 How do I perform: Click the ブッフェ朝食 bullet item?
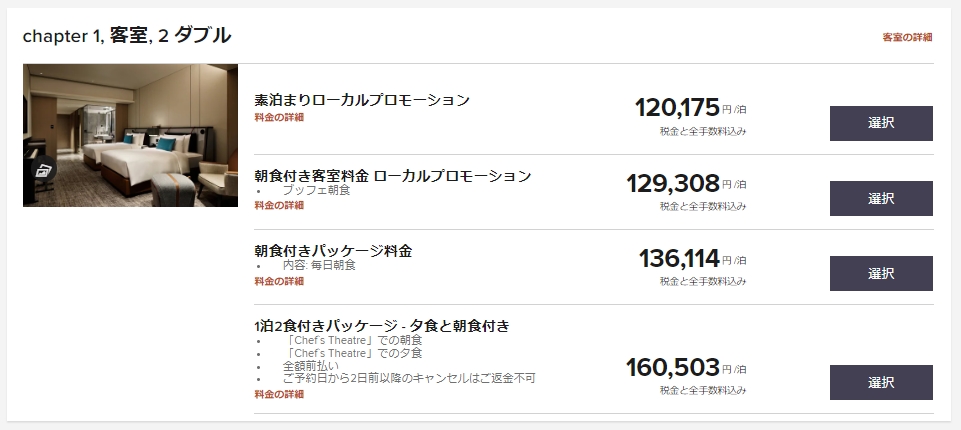click(316, 190)
